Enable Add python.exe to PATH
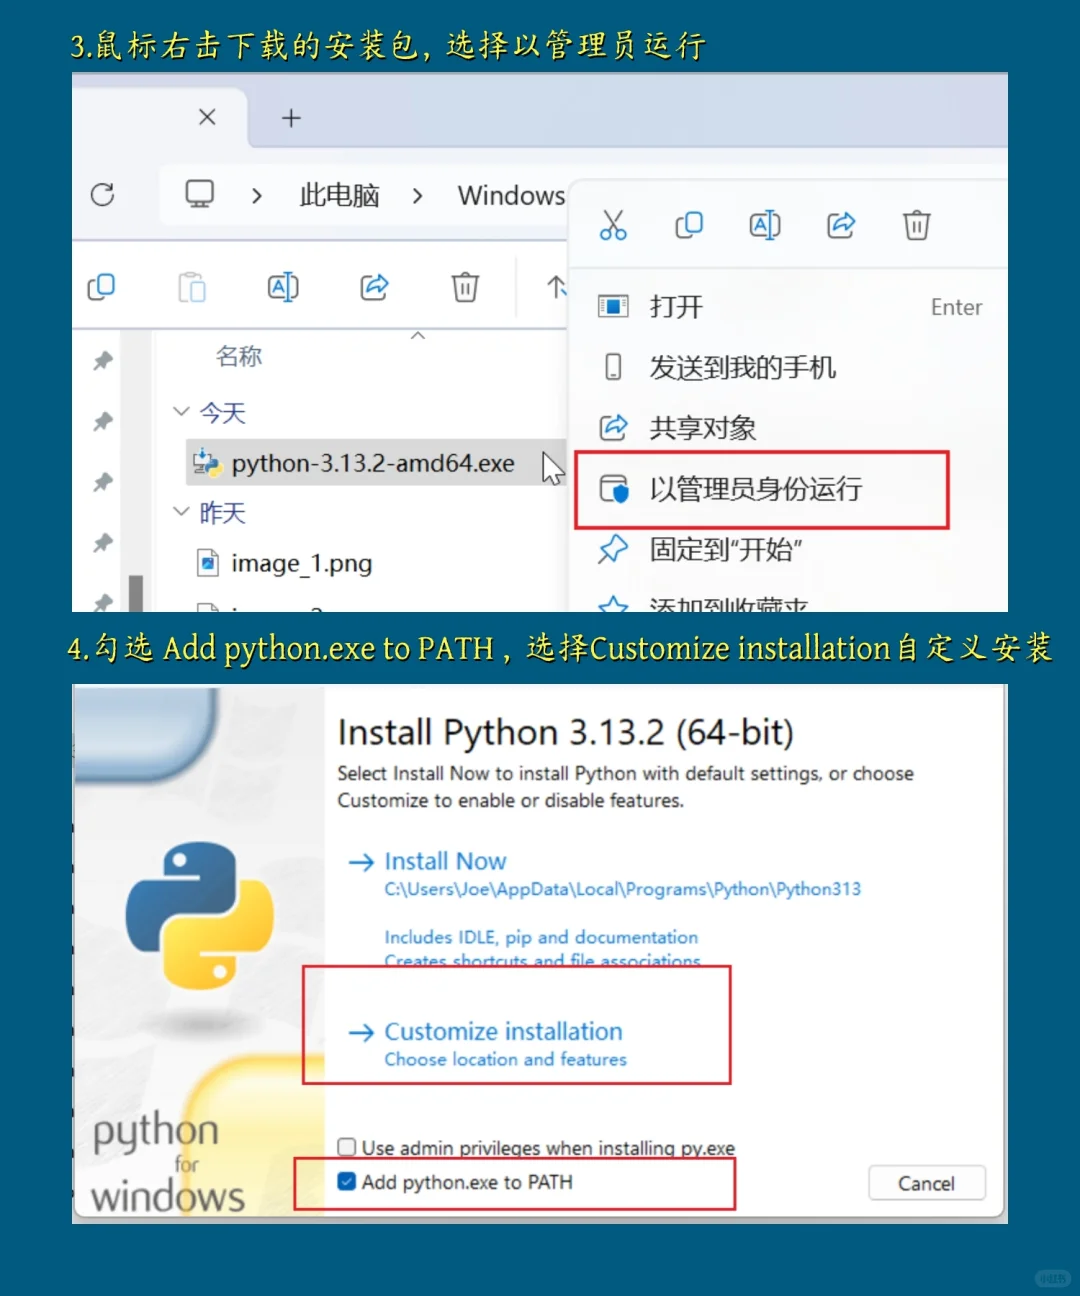Screen dimensions: 1080x1296 tap(346, 1181)
